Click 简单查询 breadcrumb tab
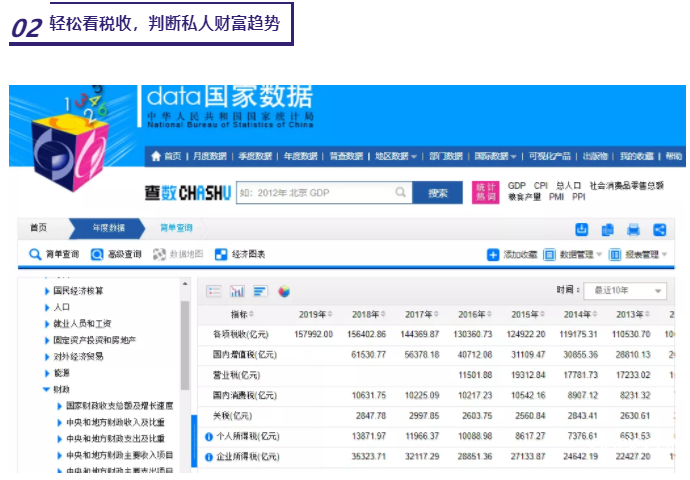690x480 pixels. pos(176,228)
